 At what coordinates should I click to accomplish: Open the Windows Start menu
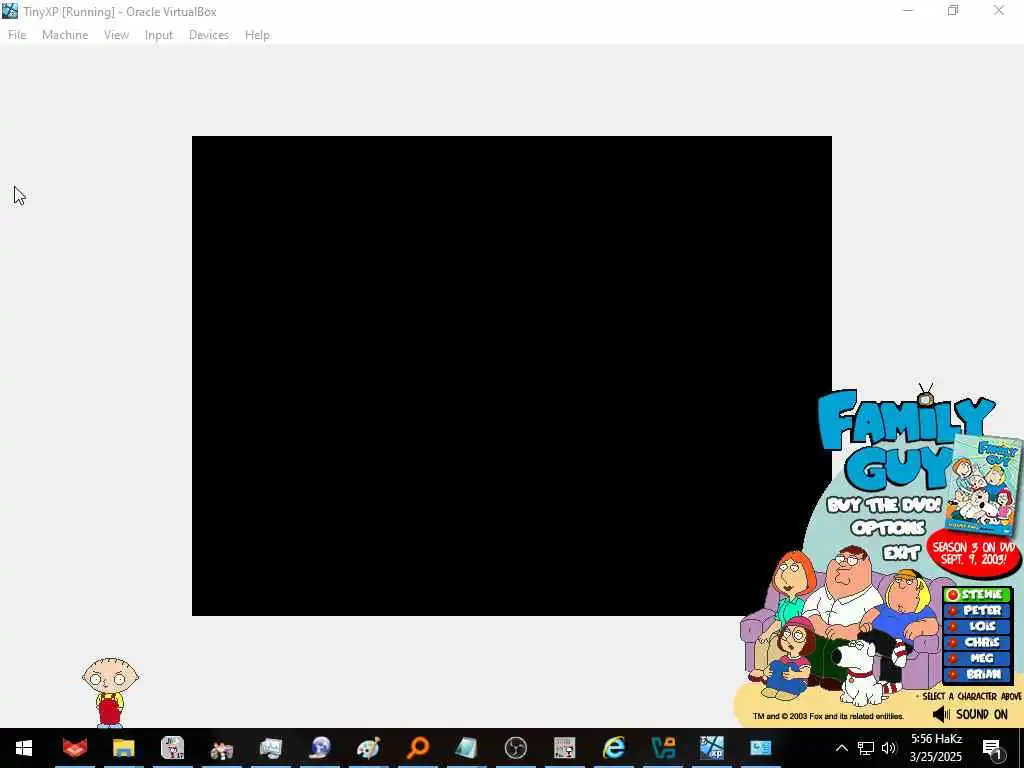(x=24, y=748)
